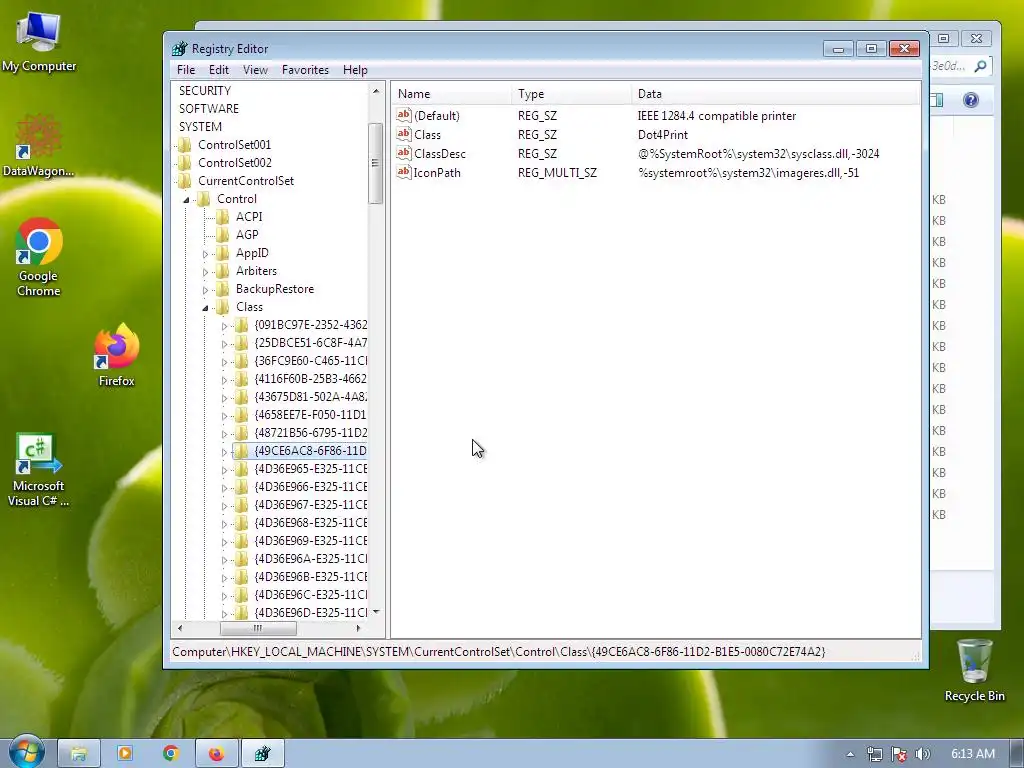Click the 'IEEE 1284.4 compatible printer' data cell
This screenshot has height=768, width=1024.
tap(716, 116)
